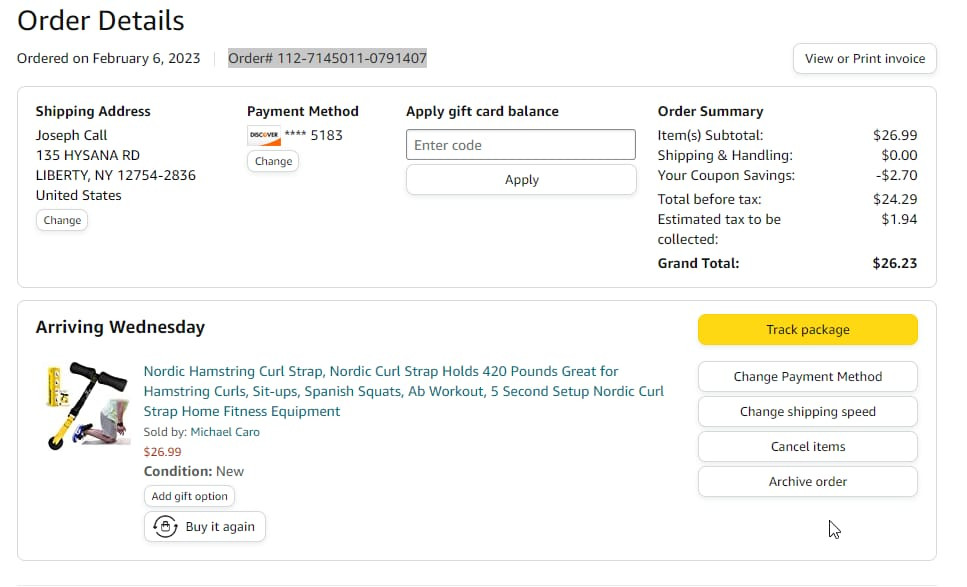Image resolution: width=967 pixels, height=587 pixels.
Task: Click the Buy it again cart icon
Action: [165, 527]
